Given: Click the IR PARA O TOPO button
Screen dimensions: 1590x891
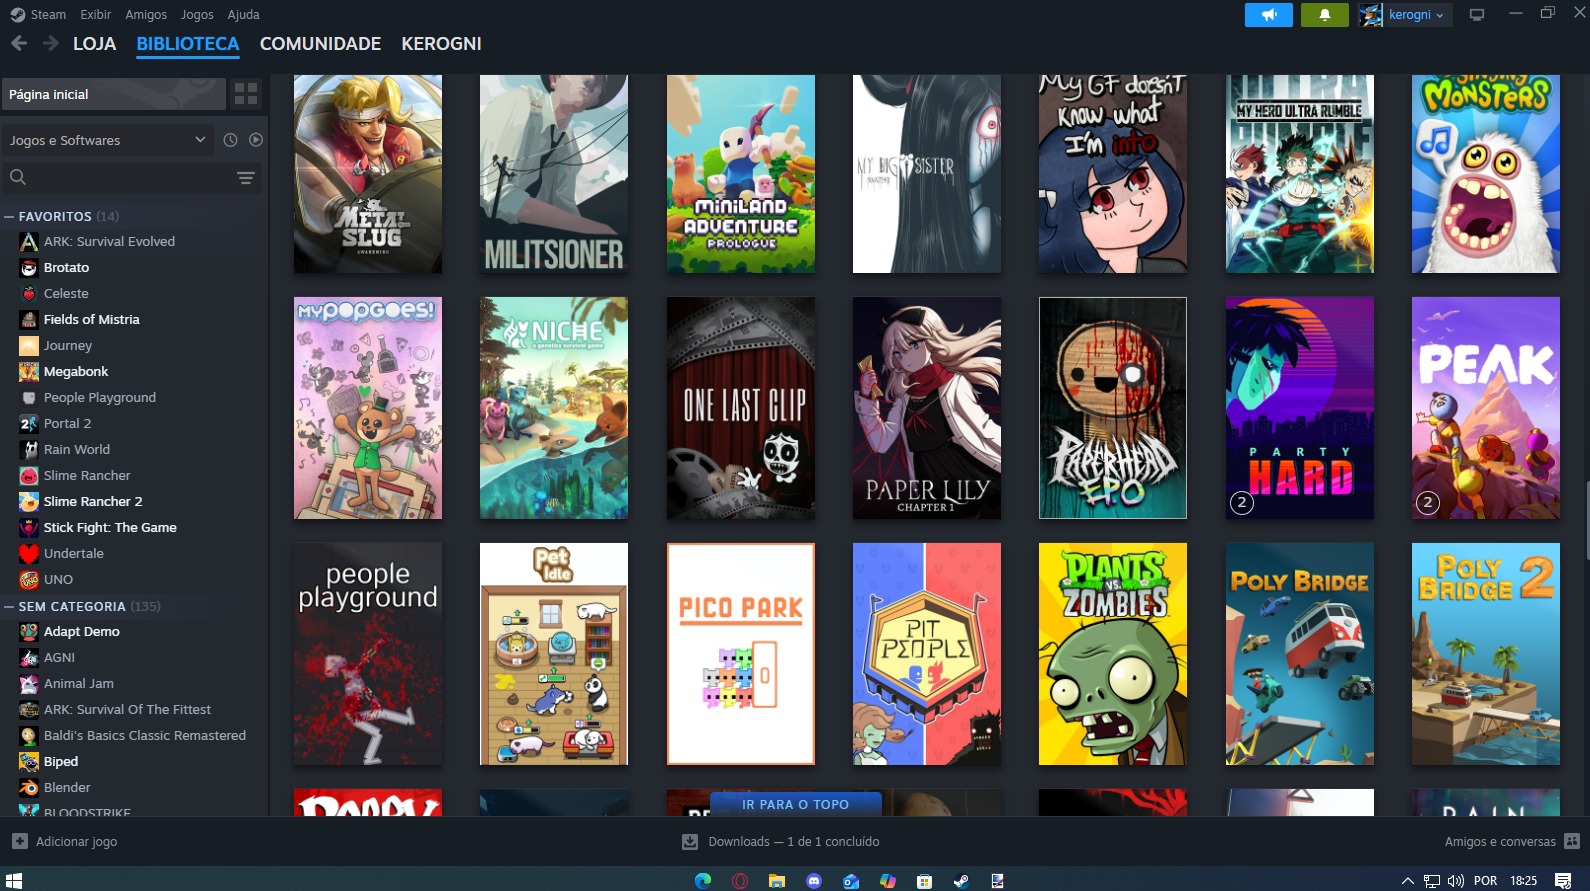Looking at the screenshot, I should pyautogui.click(x=795, y=804).
